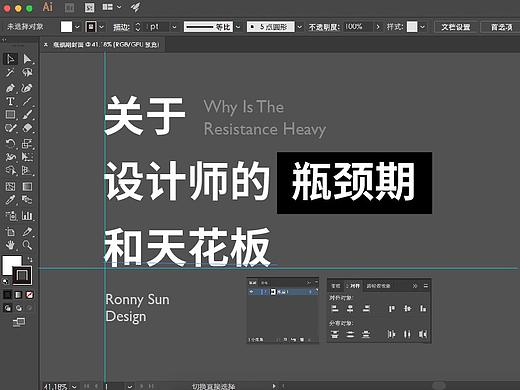Activate the Gradient tool
The width and height of the screenshot is (520, 390).
point(27,186)
